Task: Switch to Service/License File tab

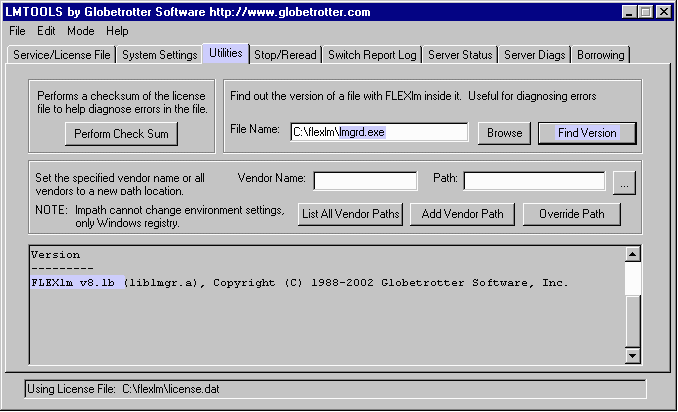Action: (61, 55)
